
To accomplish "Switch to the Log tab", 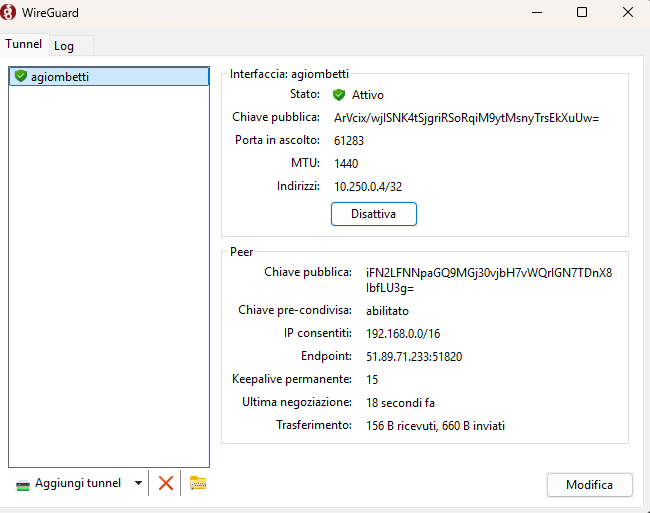I will tap(64, 46).
